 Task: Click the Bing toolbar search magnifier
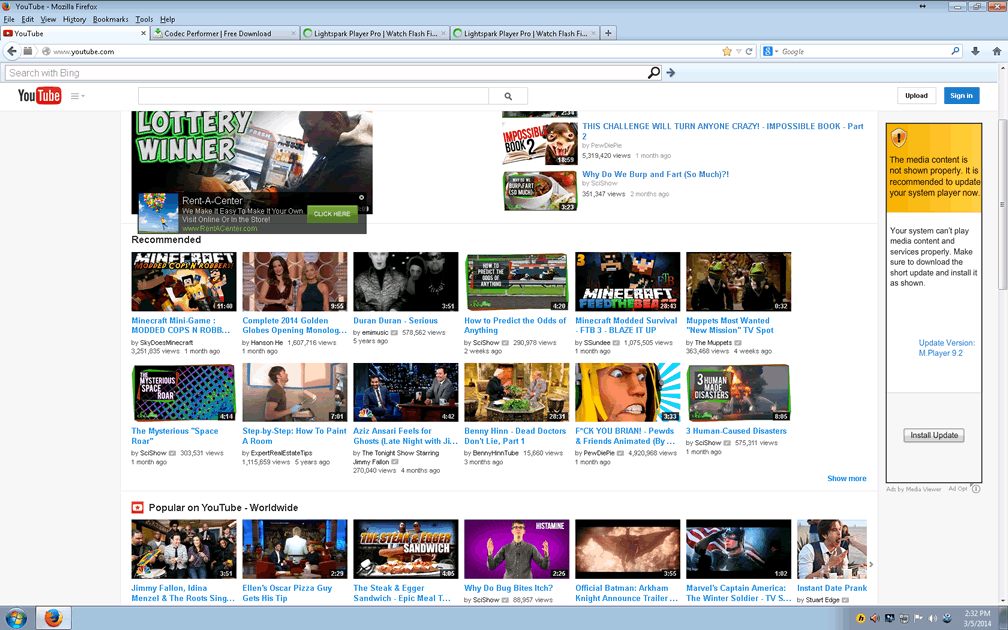click(x=654, y=73)
